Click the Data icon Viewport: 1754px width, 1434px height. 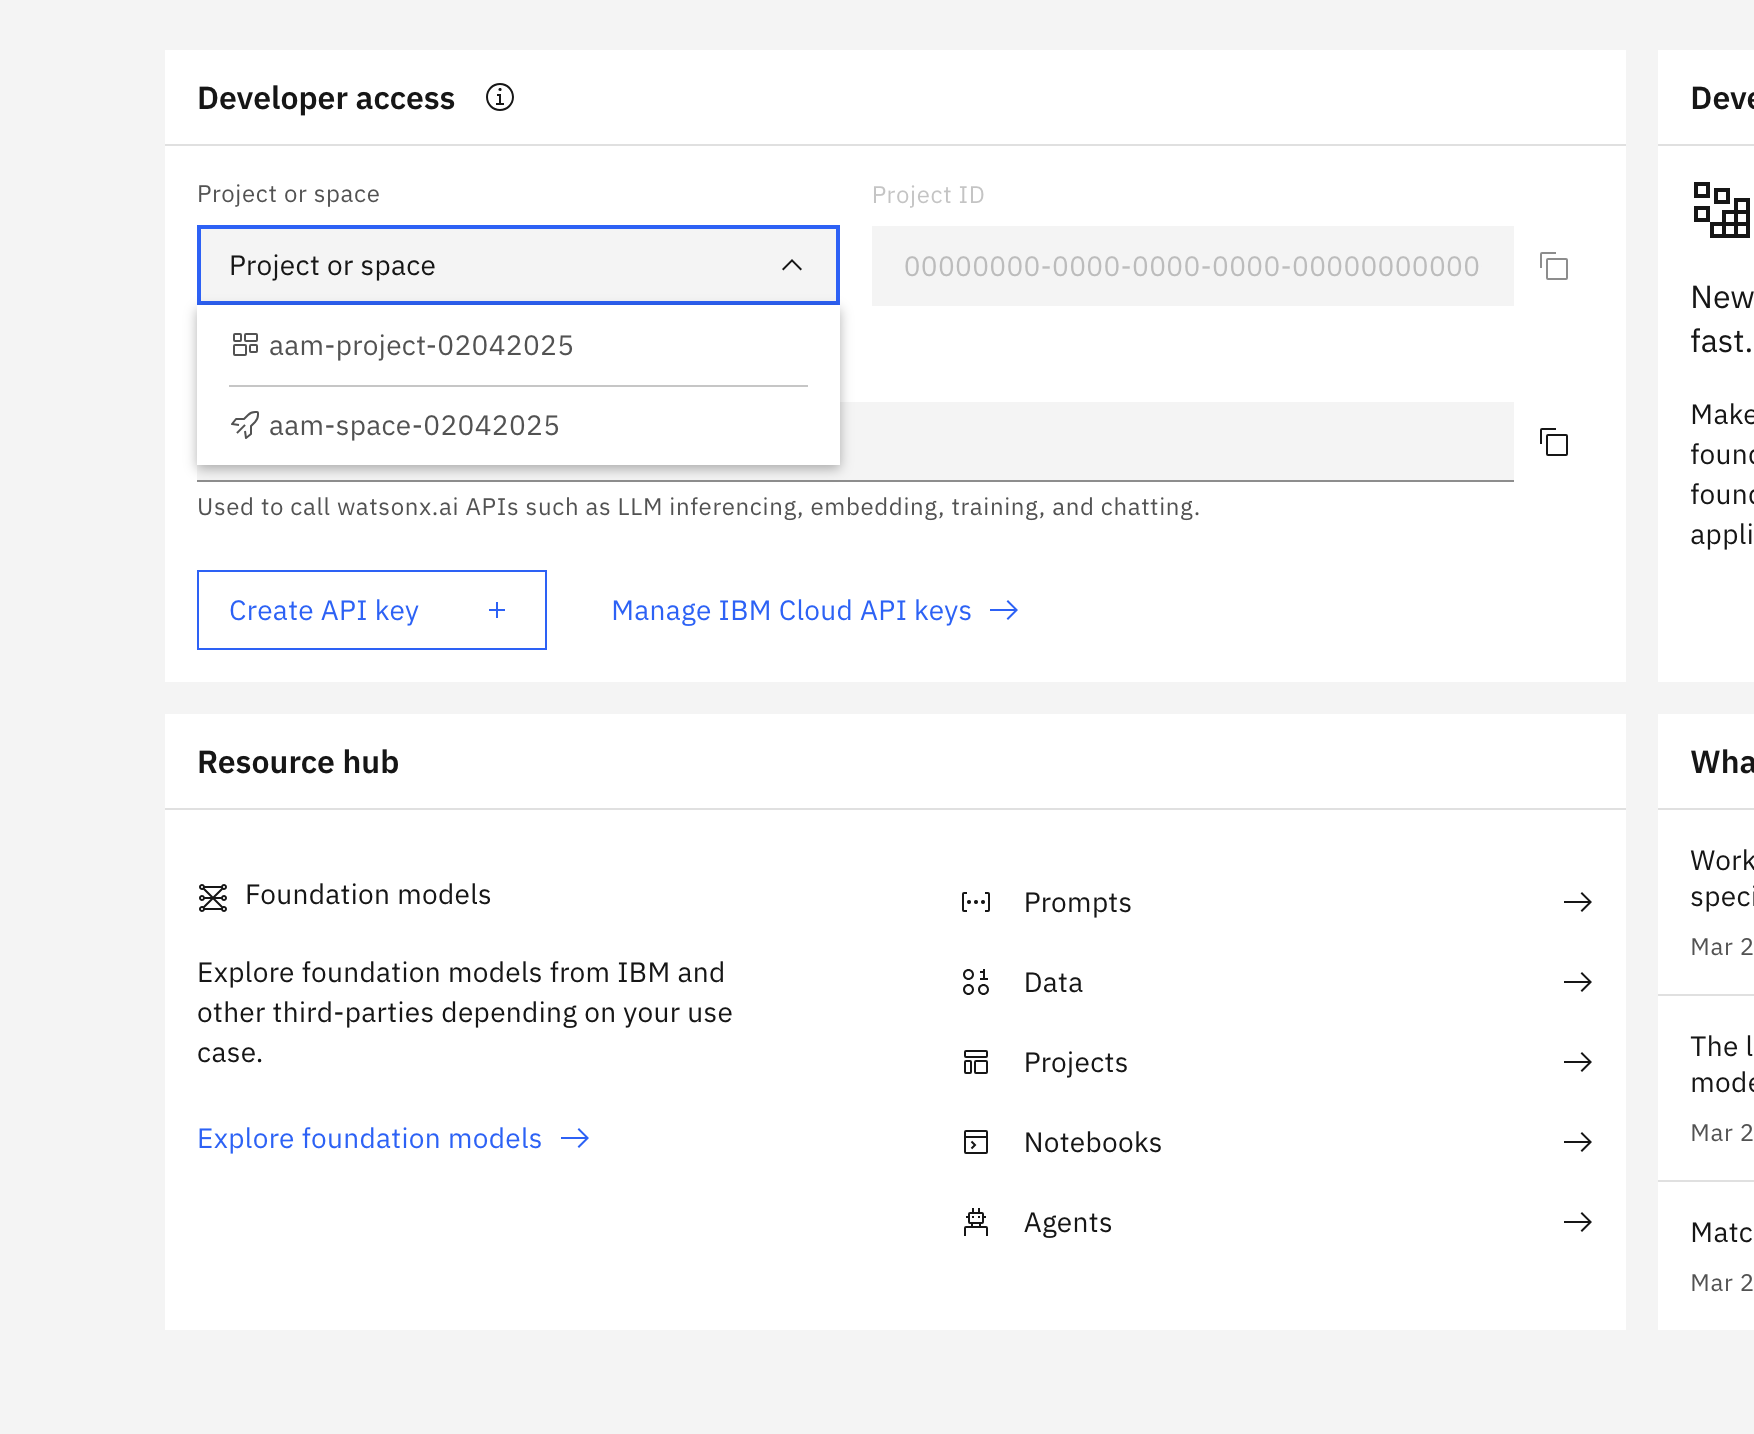pos(976,982)
